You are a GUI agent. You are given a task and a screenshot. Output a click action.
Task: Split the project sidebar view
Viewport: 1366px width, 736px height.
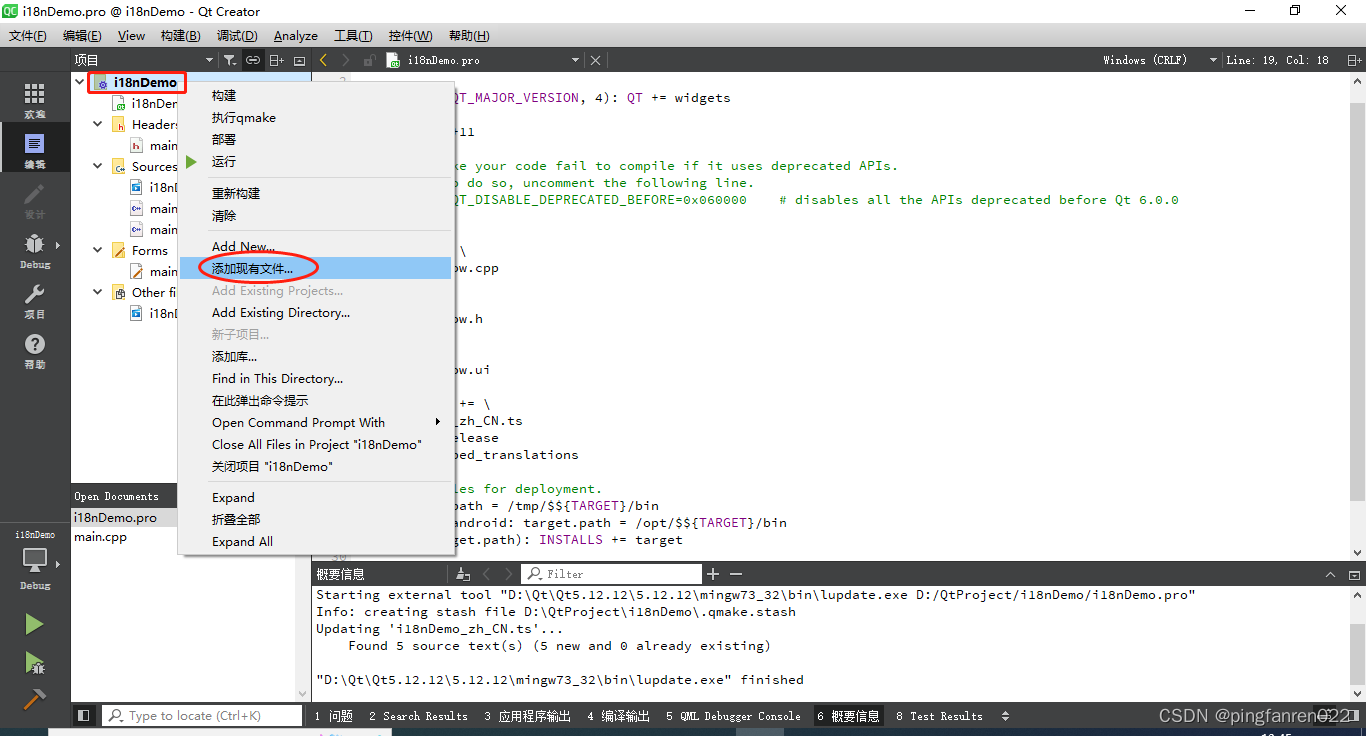[x=277, y=60]
